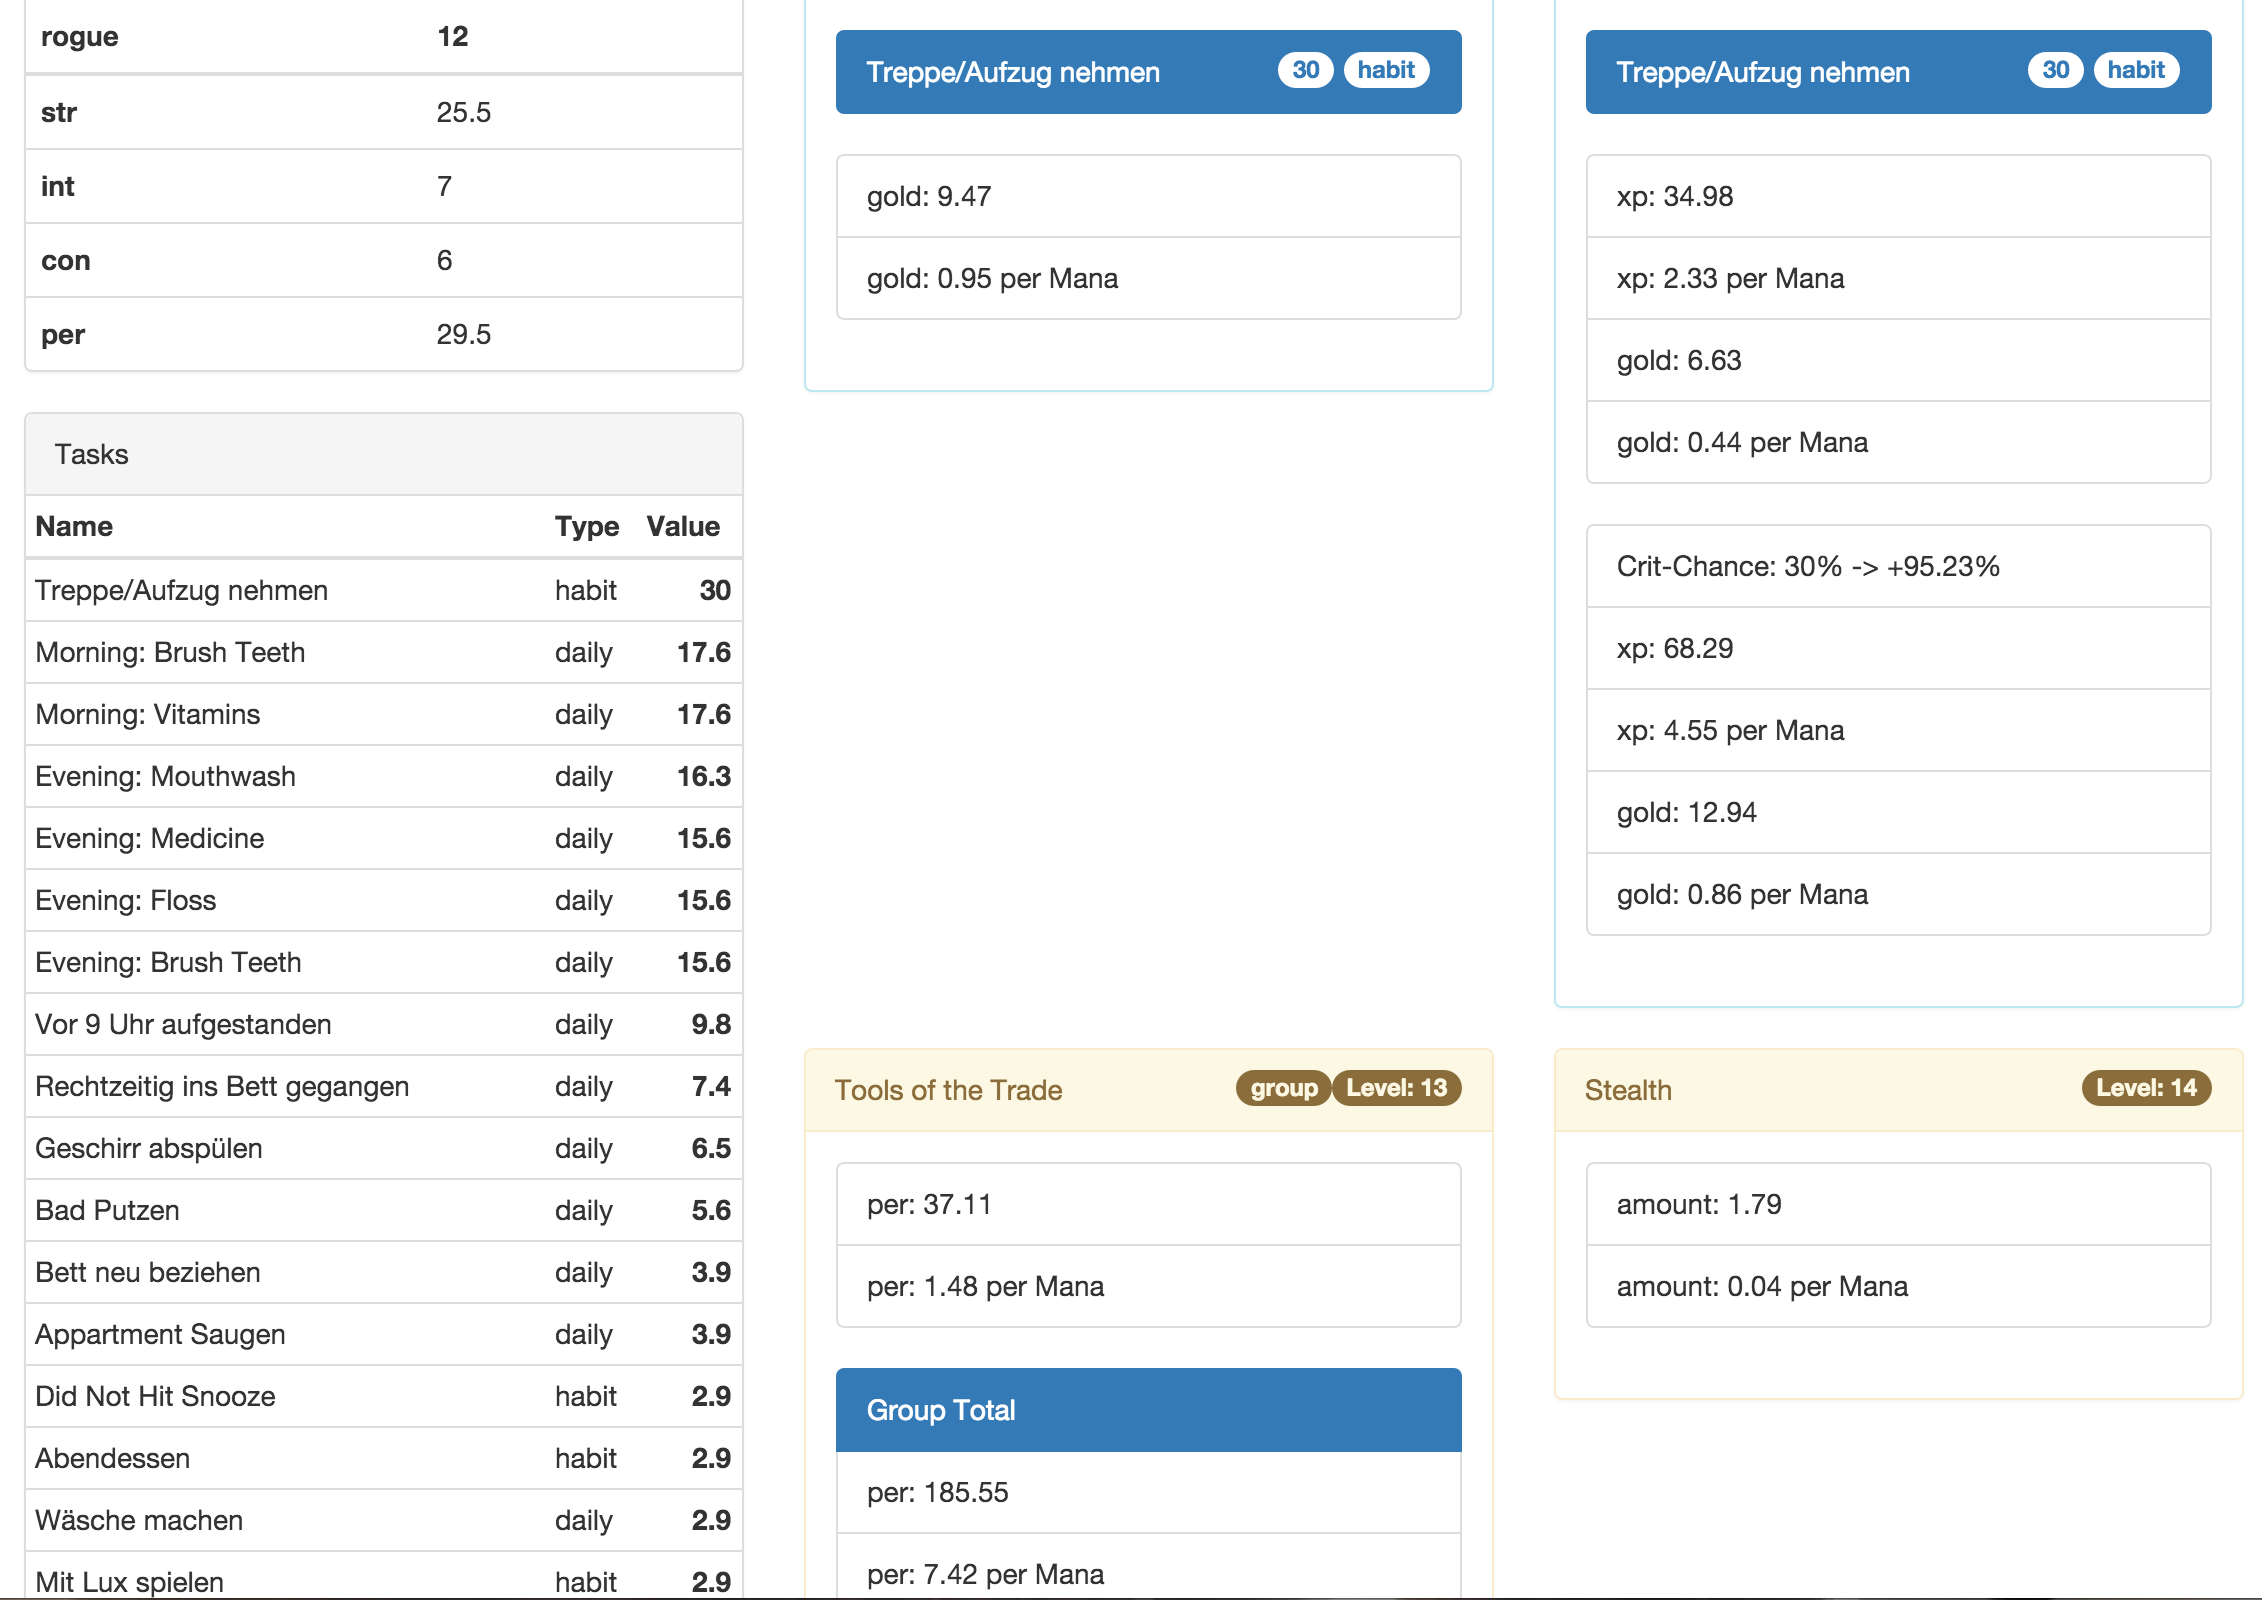Image resolution: width=2262 pixels, height=1600 pixels.
Task: Click the habit badge in the xp card
Action: pyautogui.click(x=2136, y=70)
